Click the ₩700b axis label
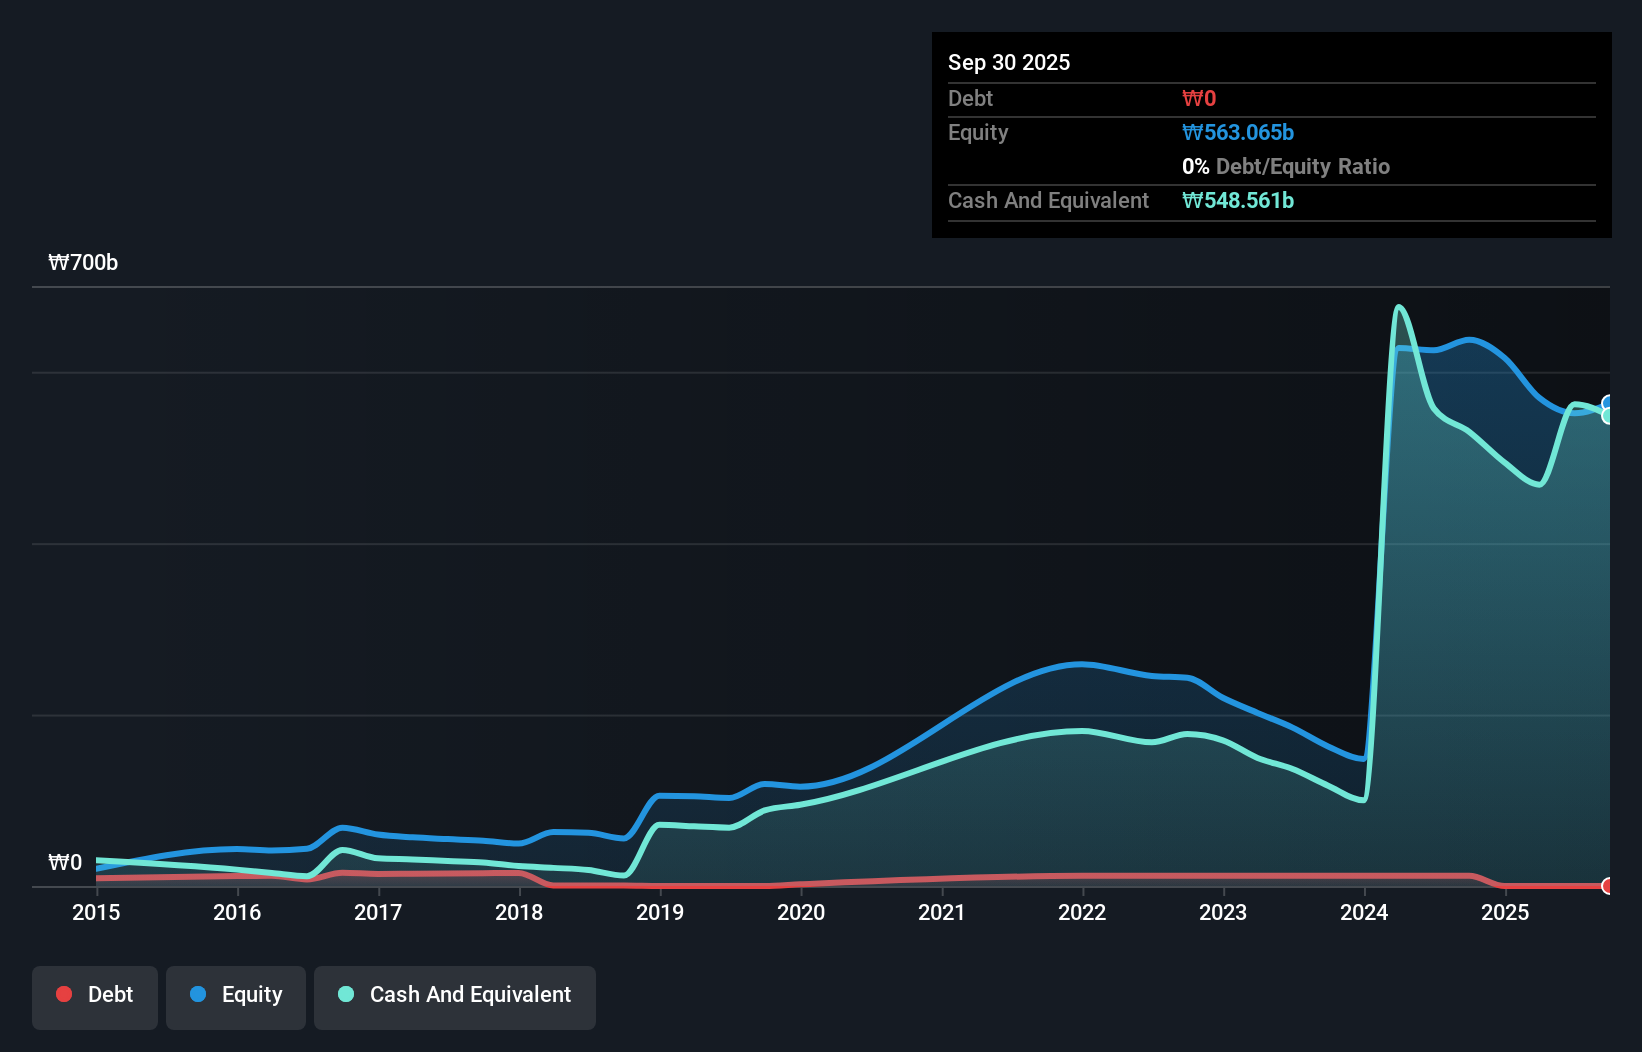This screenshot has width=1642, height=1052. coord(82,263)
